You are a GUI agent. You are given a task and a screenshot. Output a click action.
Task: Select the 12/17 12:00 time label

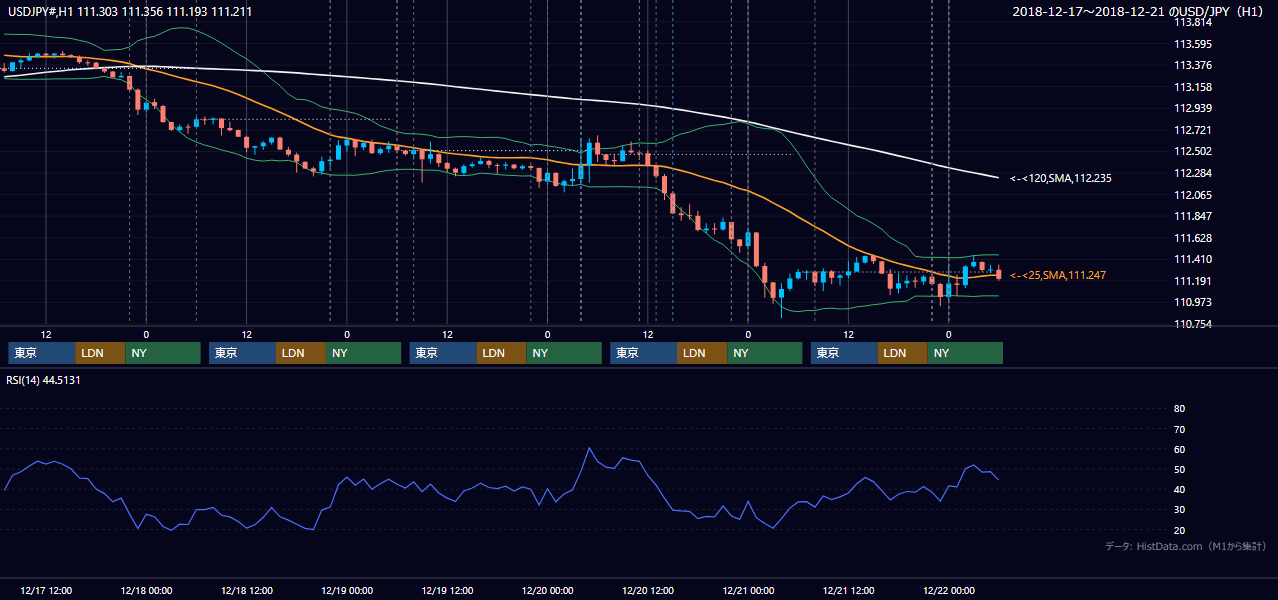46,590
